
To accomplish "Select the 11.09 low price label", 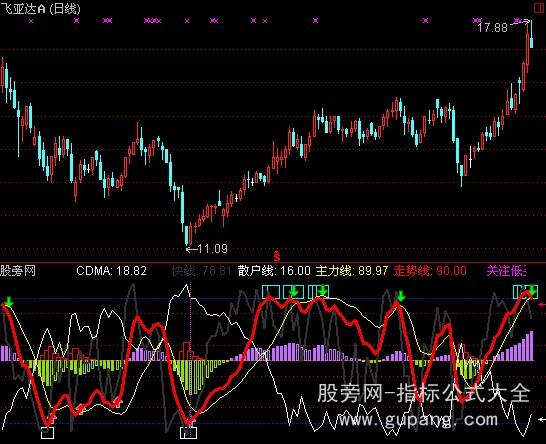I will click(x=212, y=249).
